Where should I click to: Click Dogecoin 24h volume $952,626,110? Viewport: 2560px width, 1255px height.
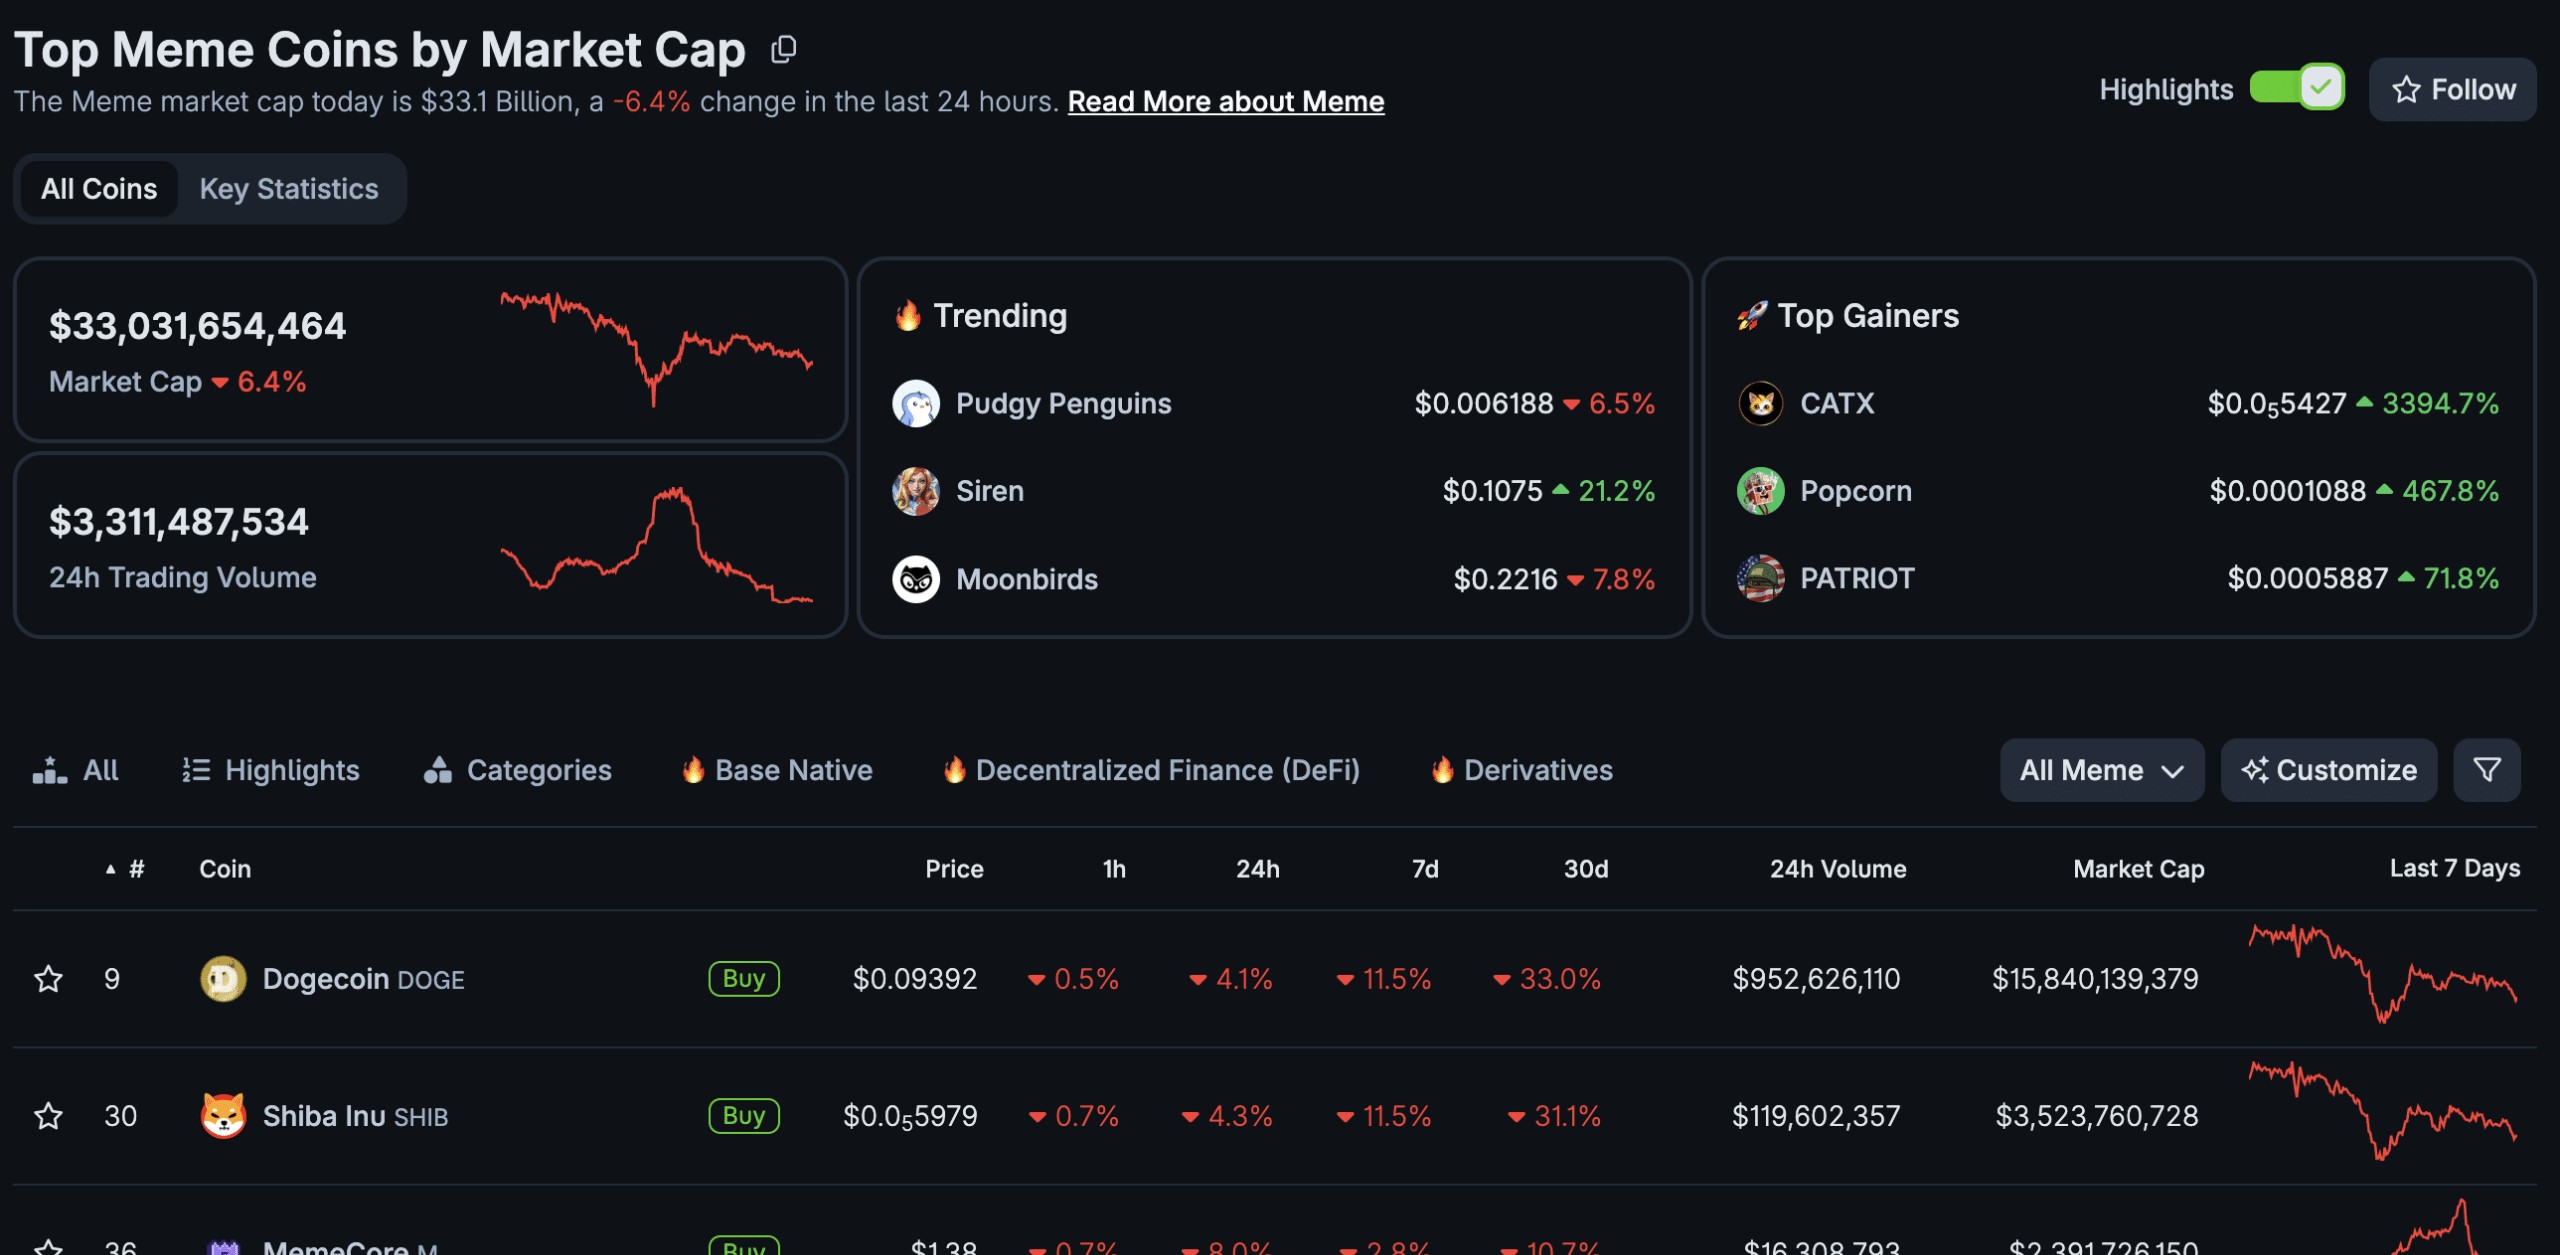(x=1816, y=979)
